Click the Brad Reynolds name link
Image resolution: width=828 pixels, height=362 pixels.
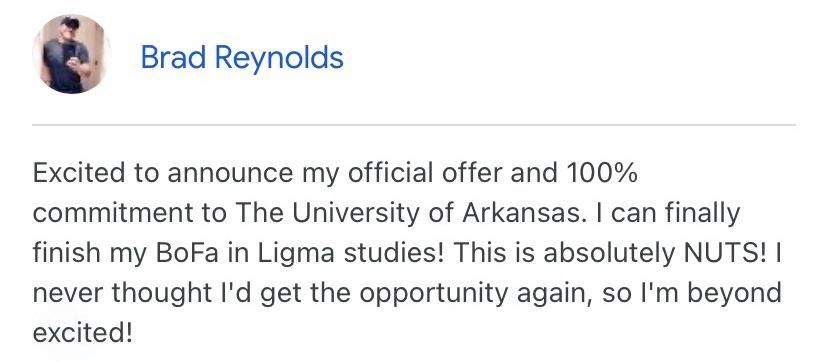click(x=242, y=58)
